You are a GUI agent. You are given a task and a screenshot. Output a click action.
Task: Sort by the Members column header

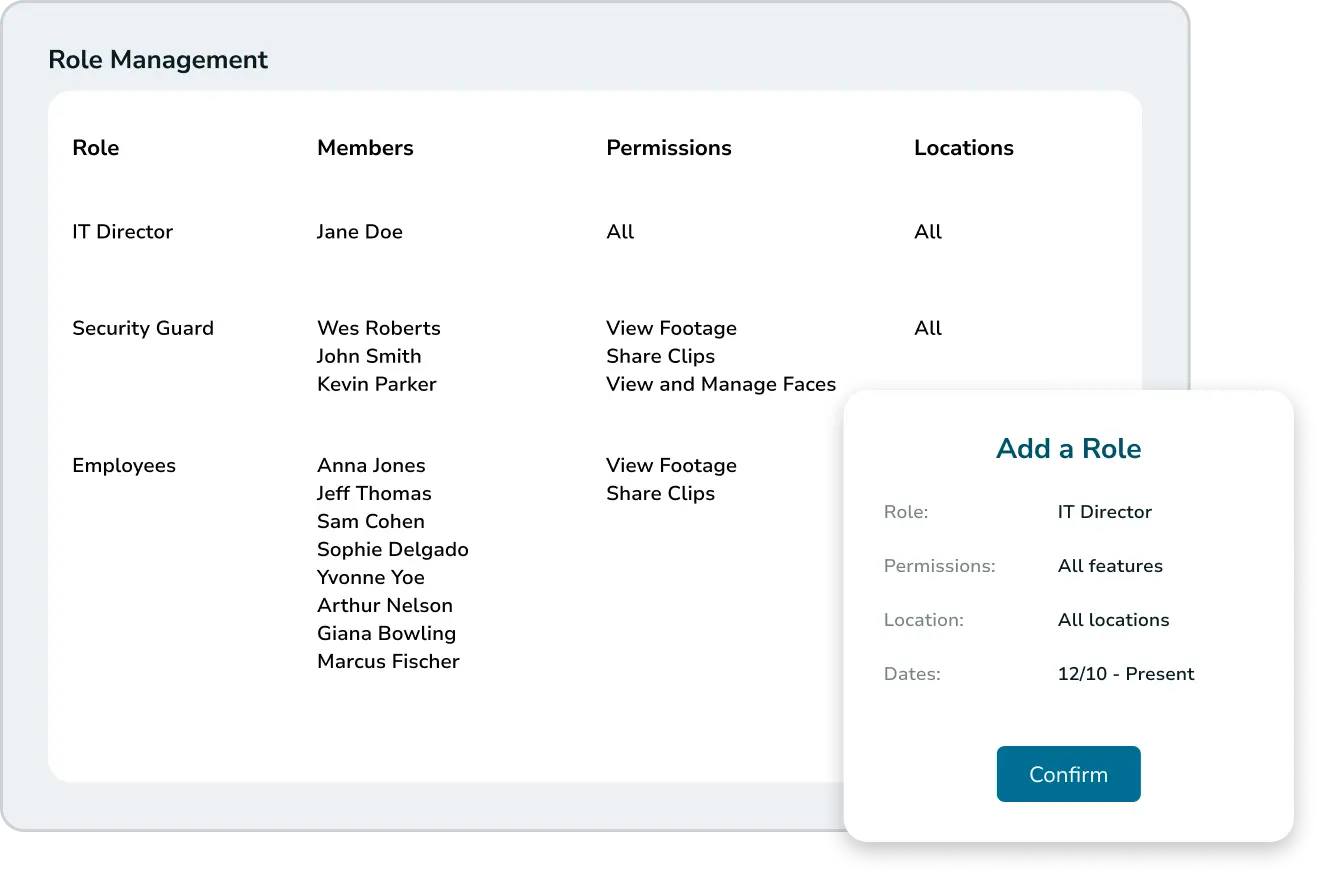tap(365, 148)
